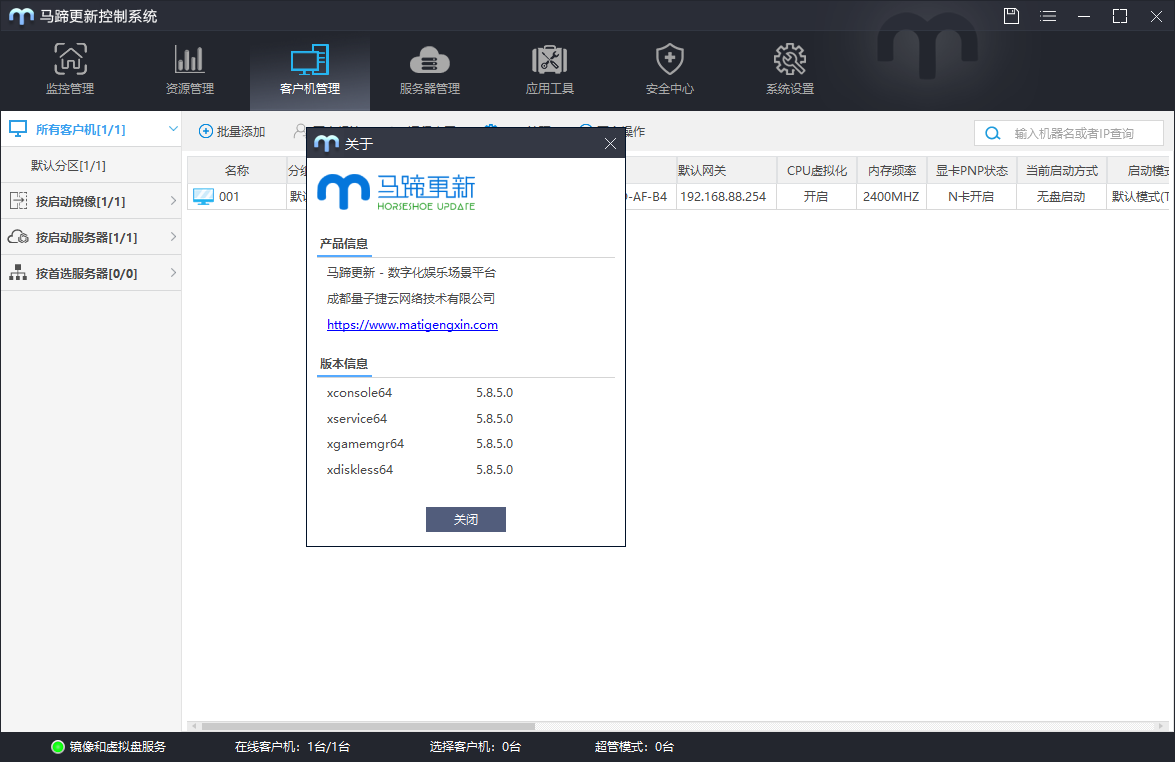Click the 版本信息 section heading

click(x=344, y=363)
